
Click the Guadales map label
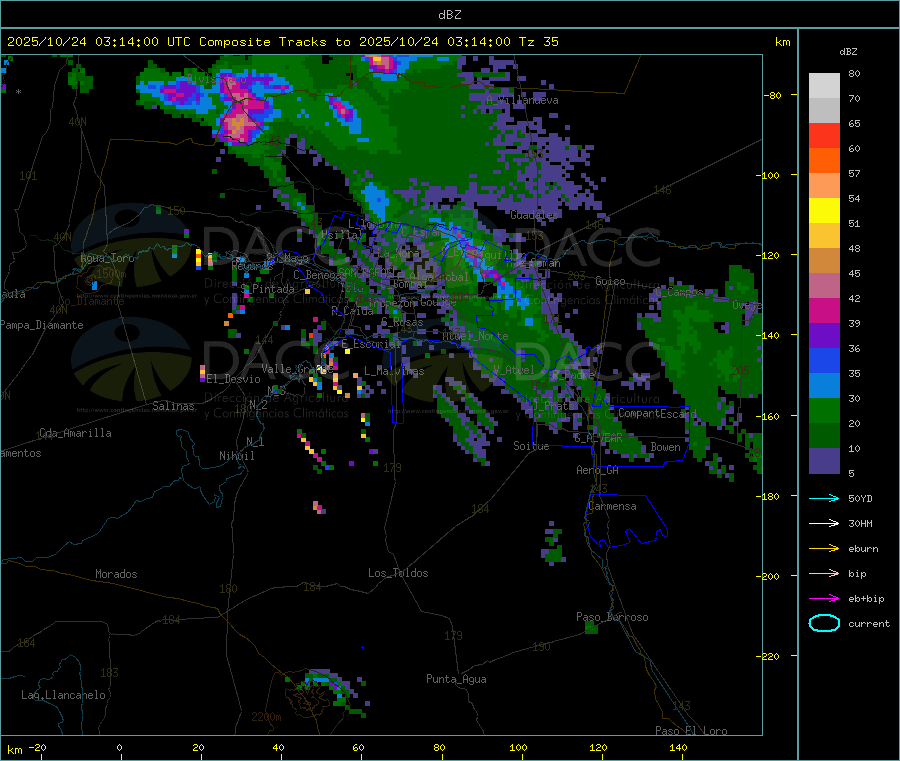coord(534,215)
